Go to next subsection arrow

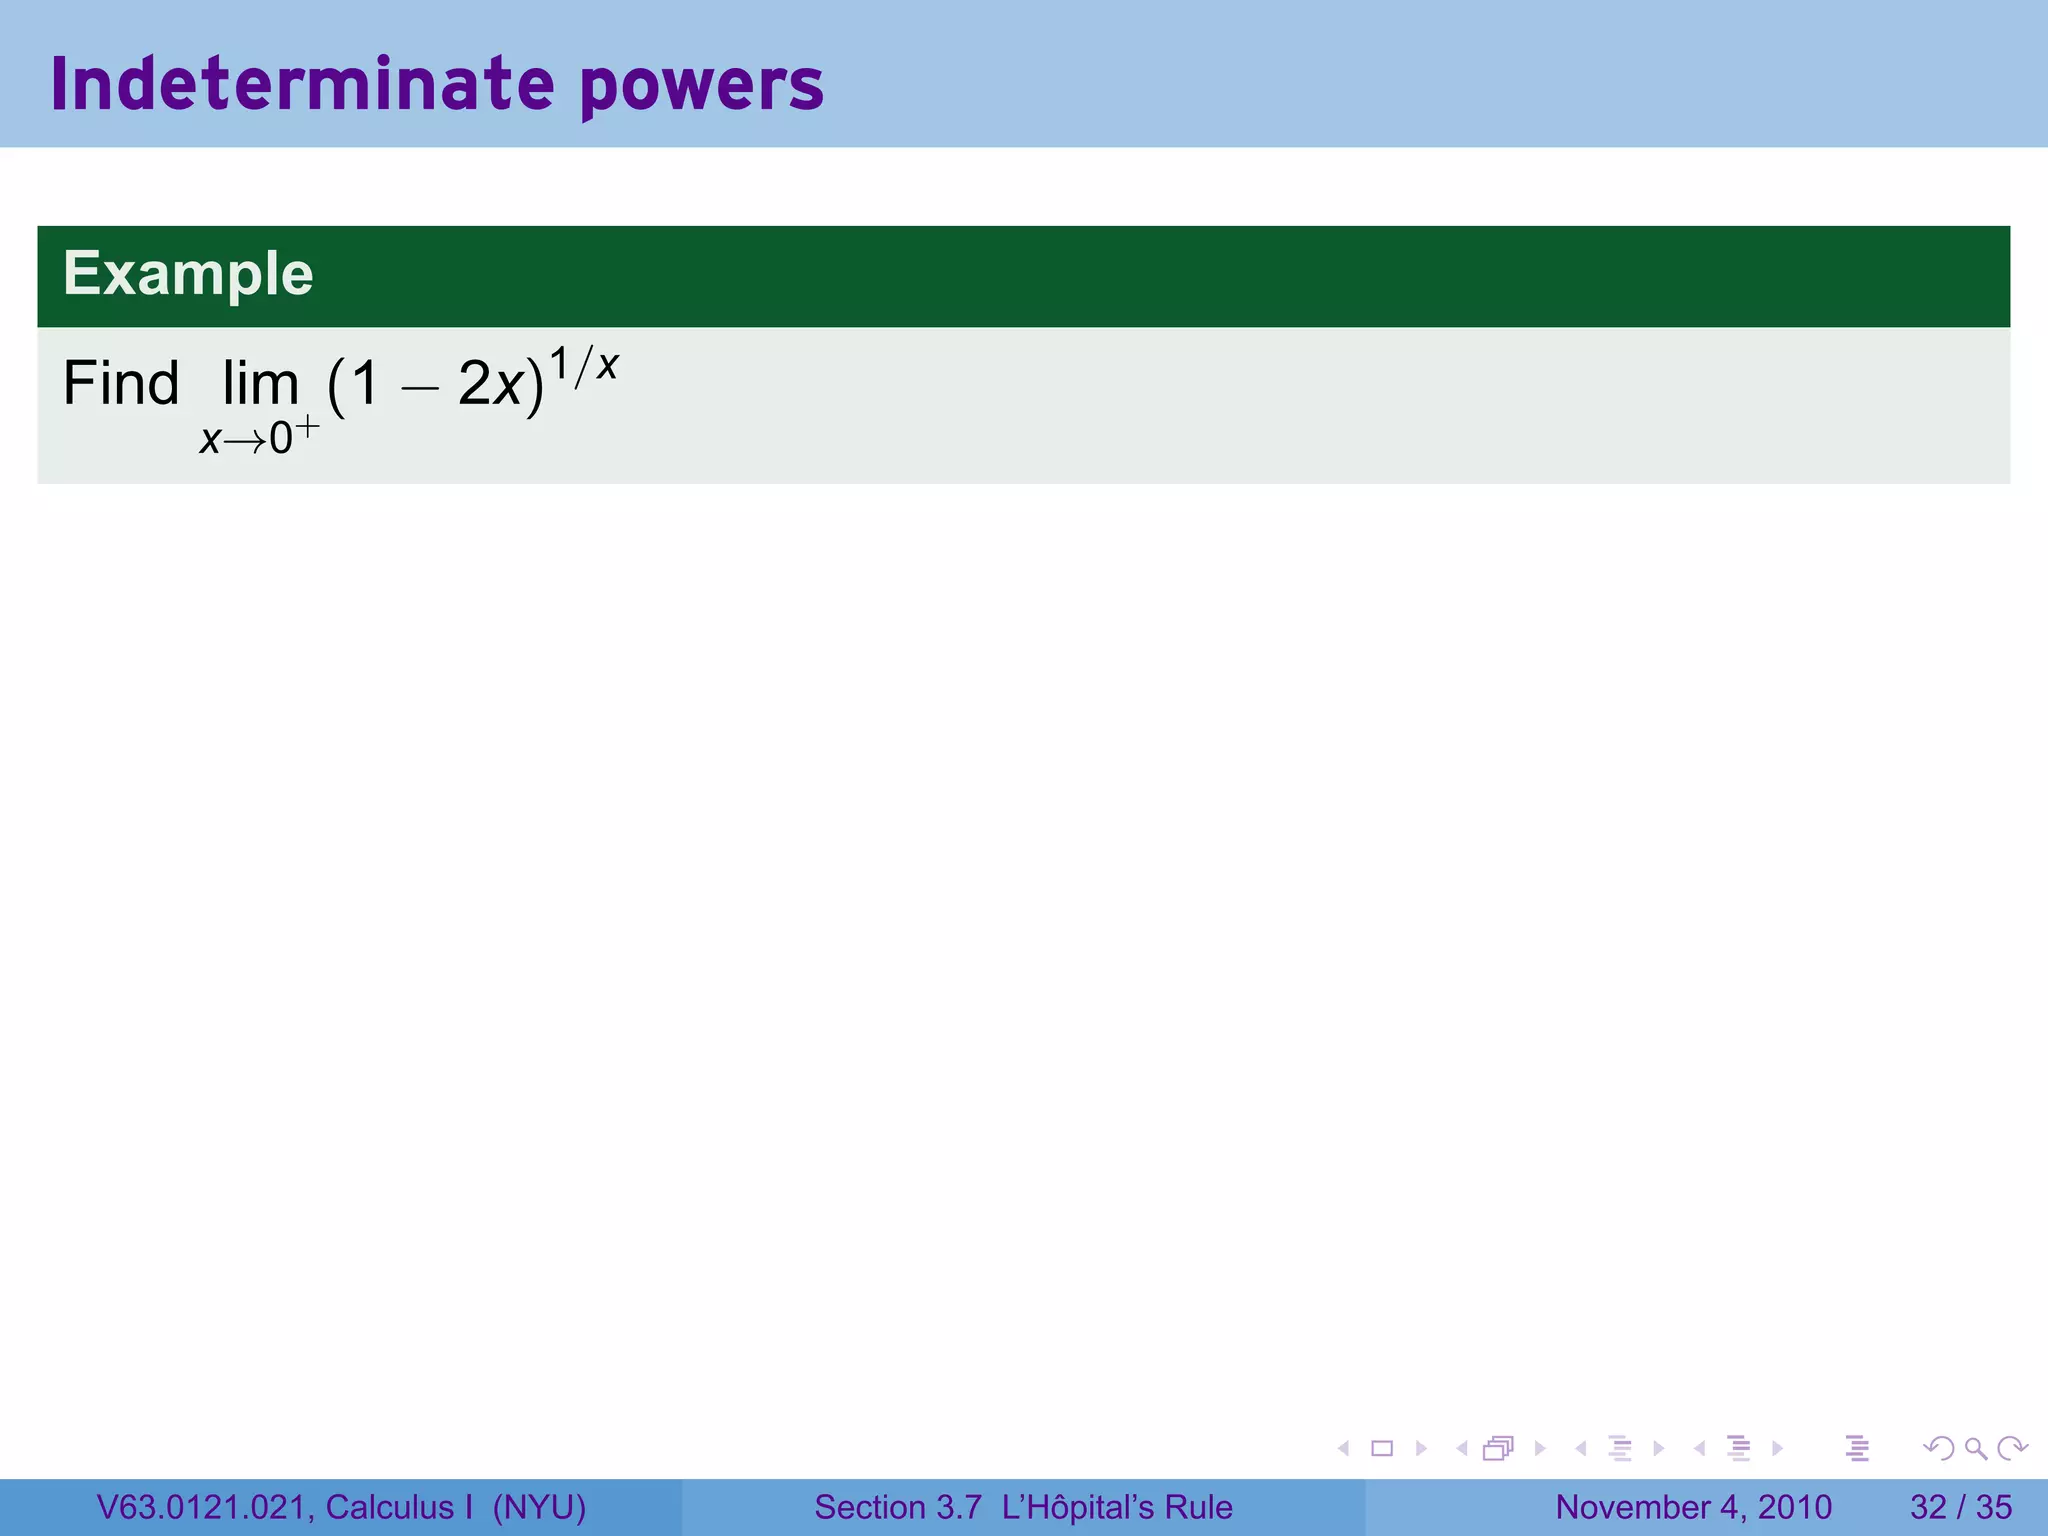pyautogui.click(x=1659, y=1448)
